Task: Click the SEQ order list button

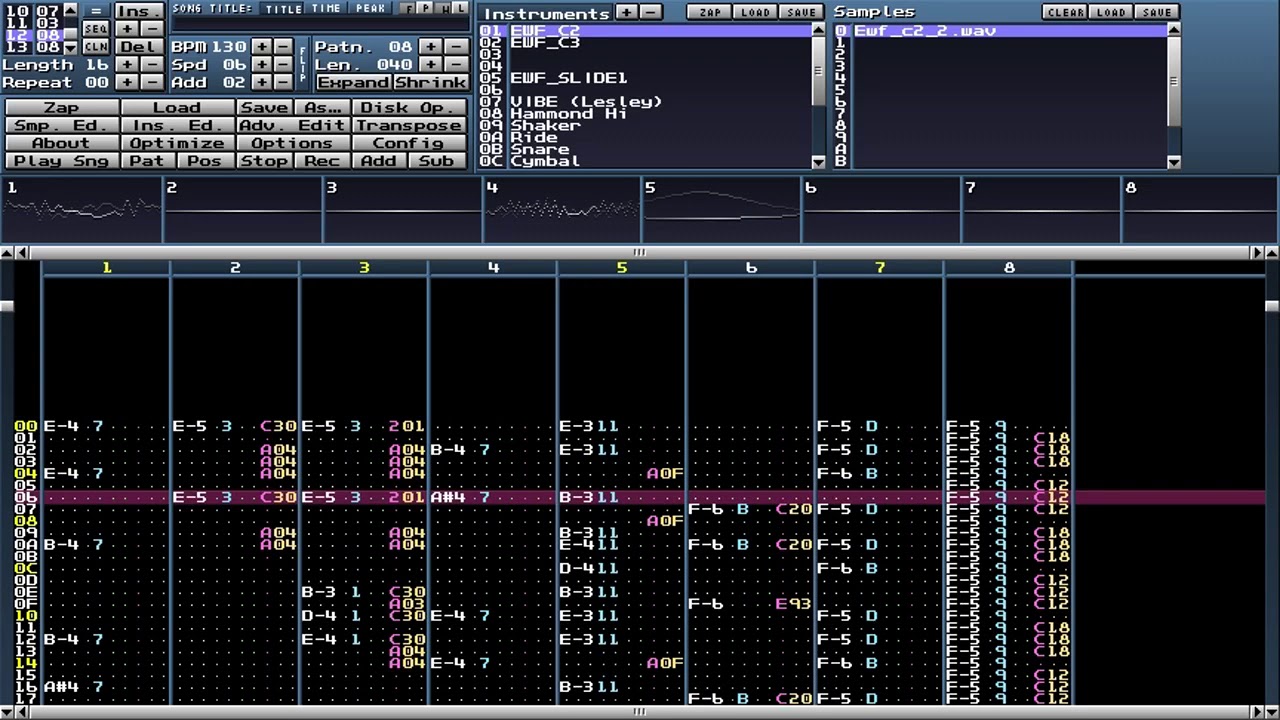Action: 96,29
